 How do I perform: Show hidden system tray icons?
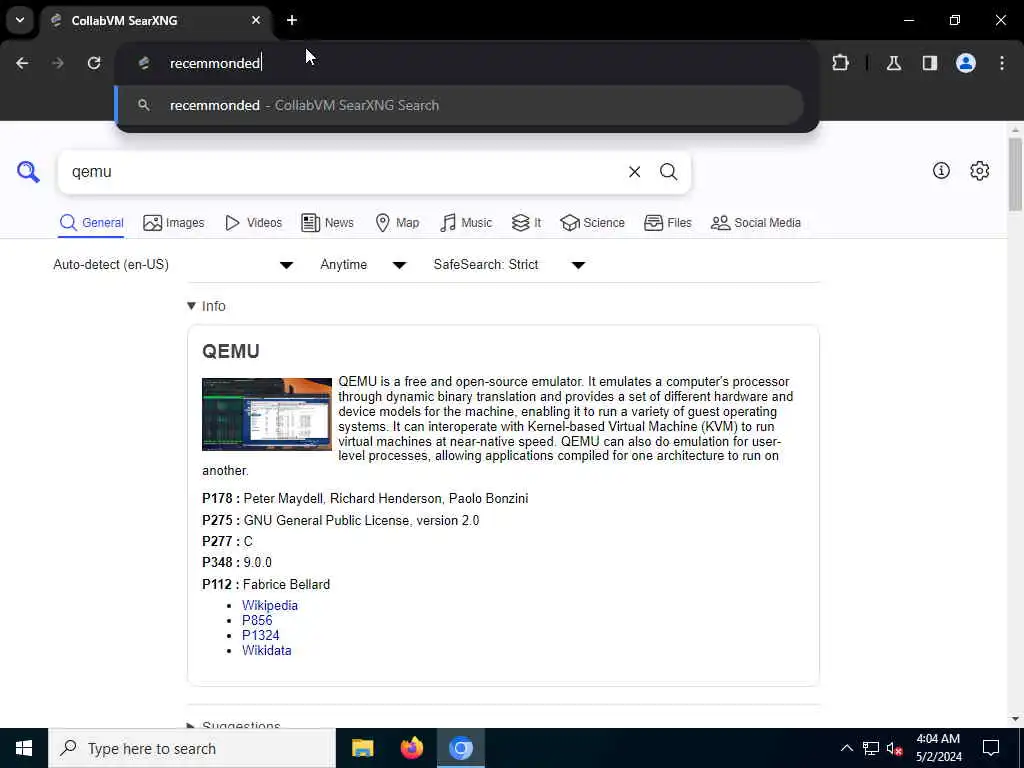tap(846, 748)
